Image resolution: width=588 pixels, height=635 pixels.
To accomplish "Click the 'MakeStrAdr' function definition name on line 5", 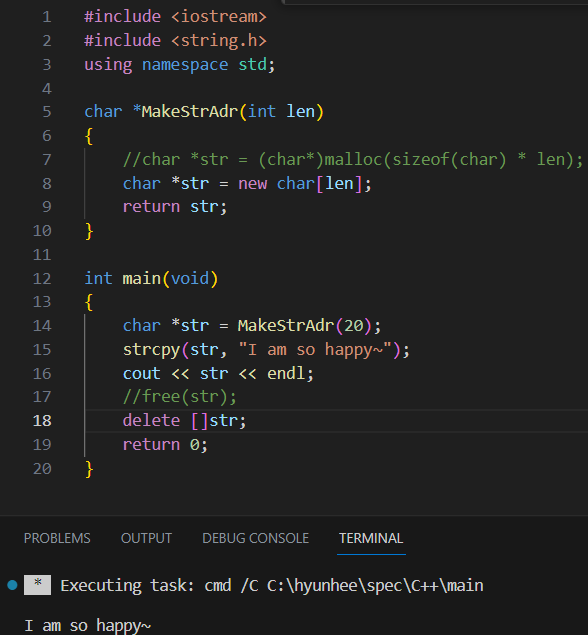I will 190,111.
